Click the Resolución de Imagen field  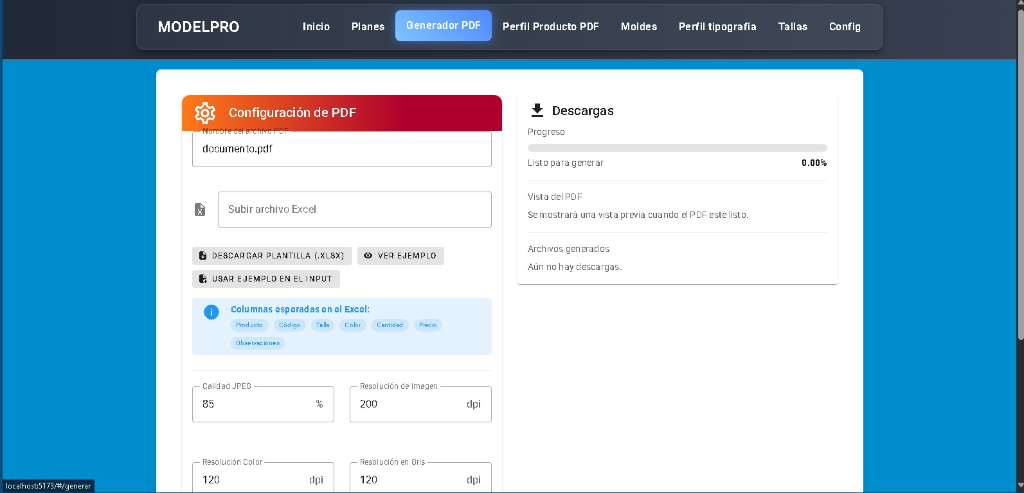click(x=421, y=404)
